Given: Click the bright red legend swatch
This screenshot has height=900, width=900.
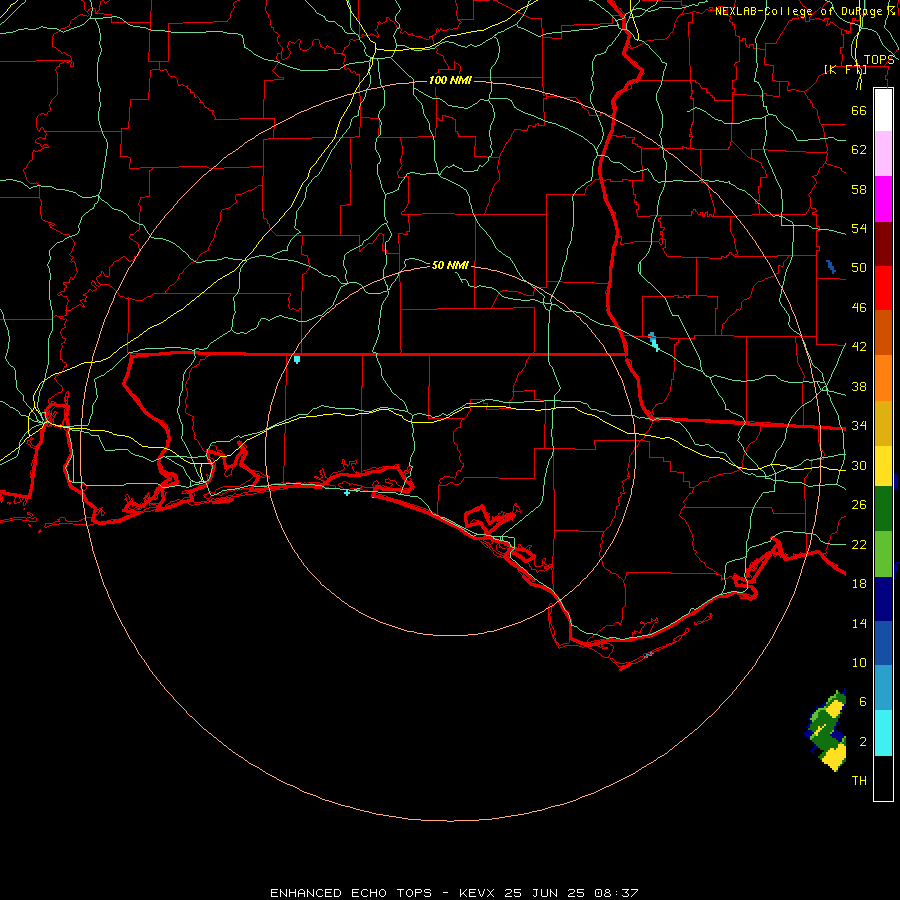Looking at the screenshot, I should point(883,288).
